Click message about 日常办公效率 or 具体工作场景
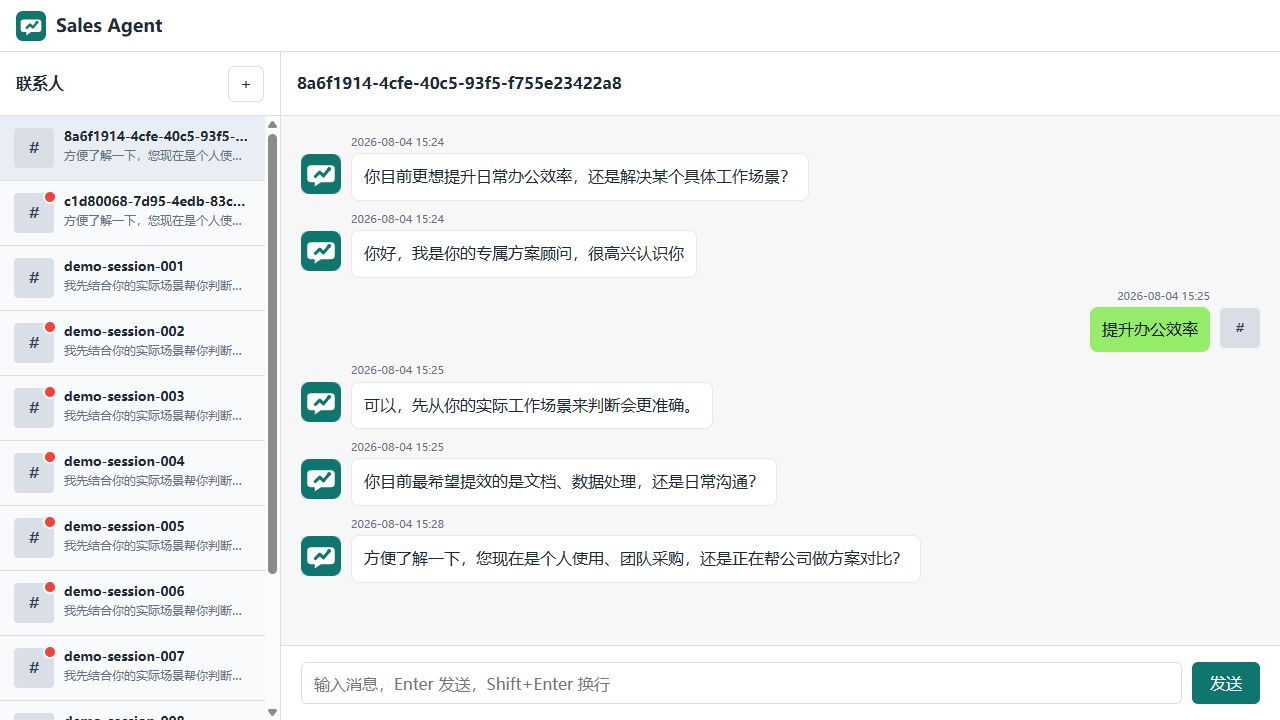 coord(580,177)
